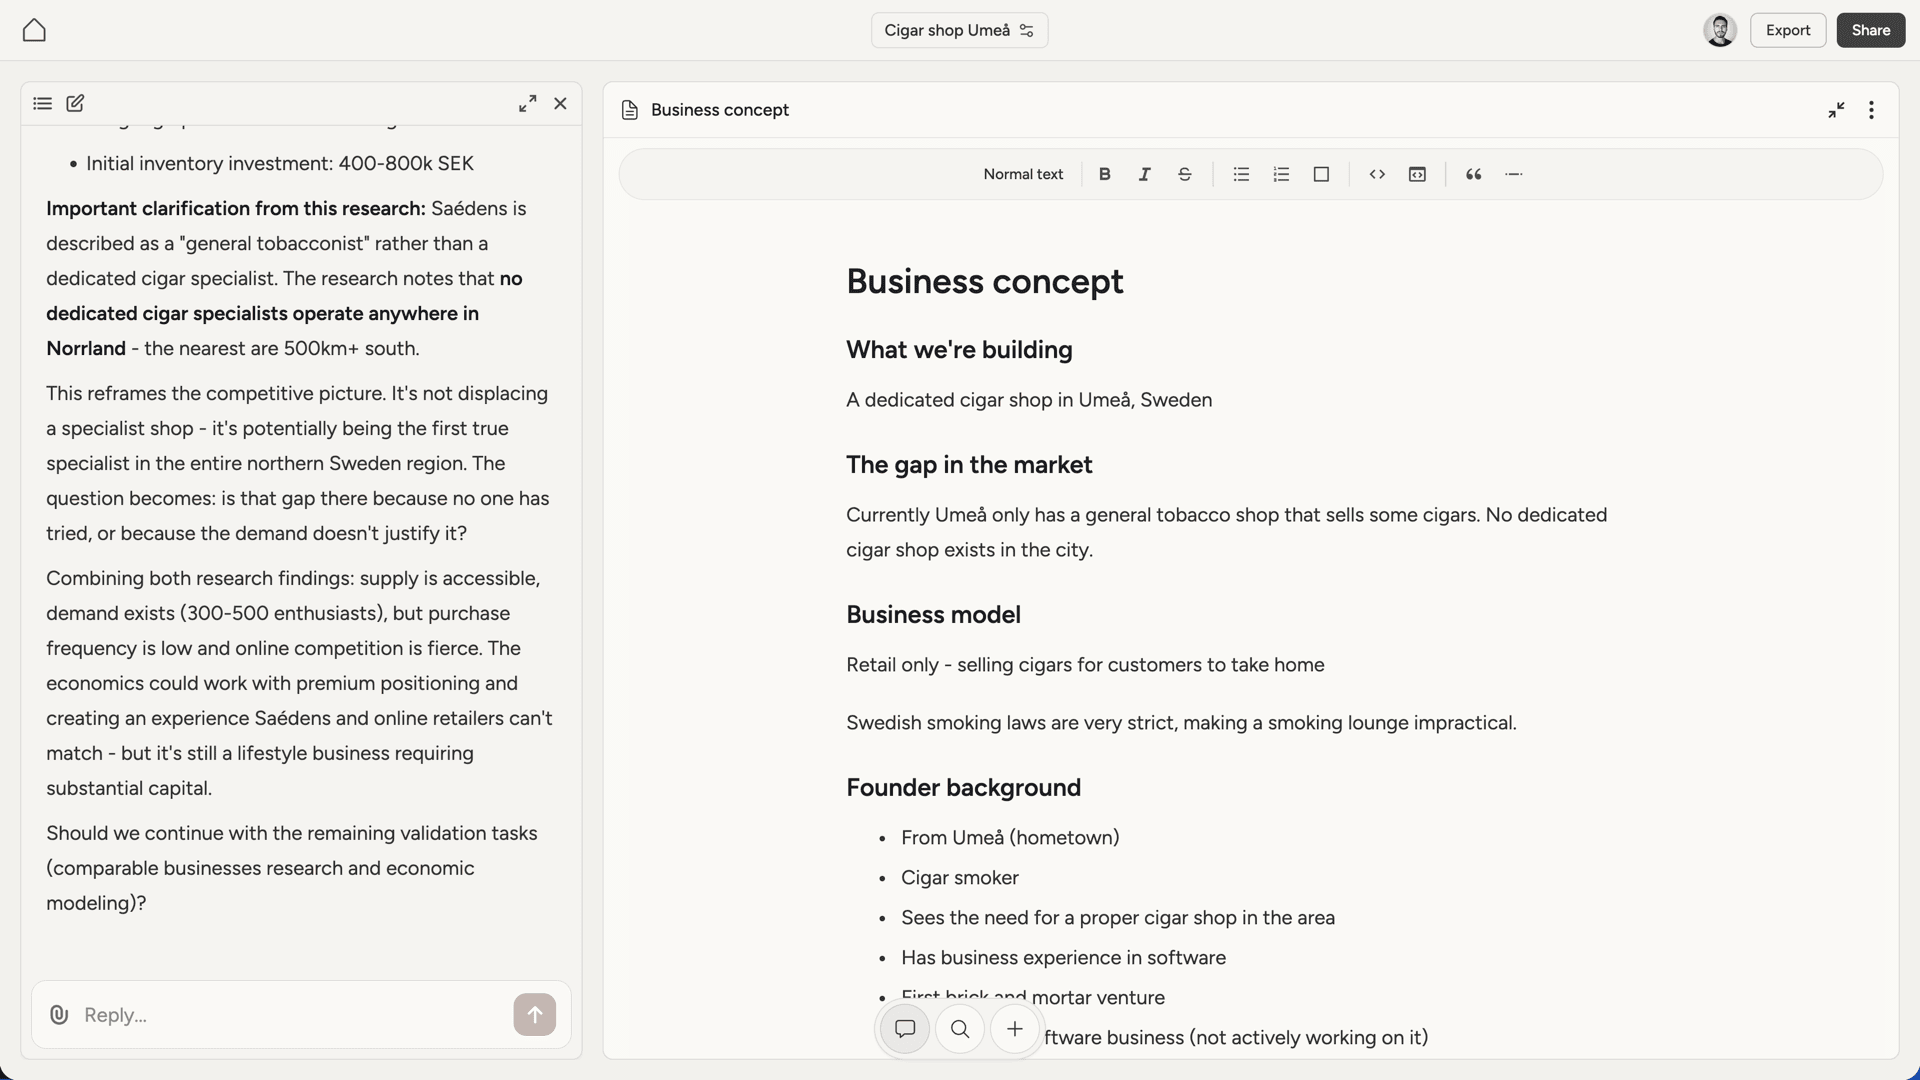Open the chat search tool
The image size is (1920, 1080).
pos(959,1029)
